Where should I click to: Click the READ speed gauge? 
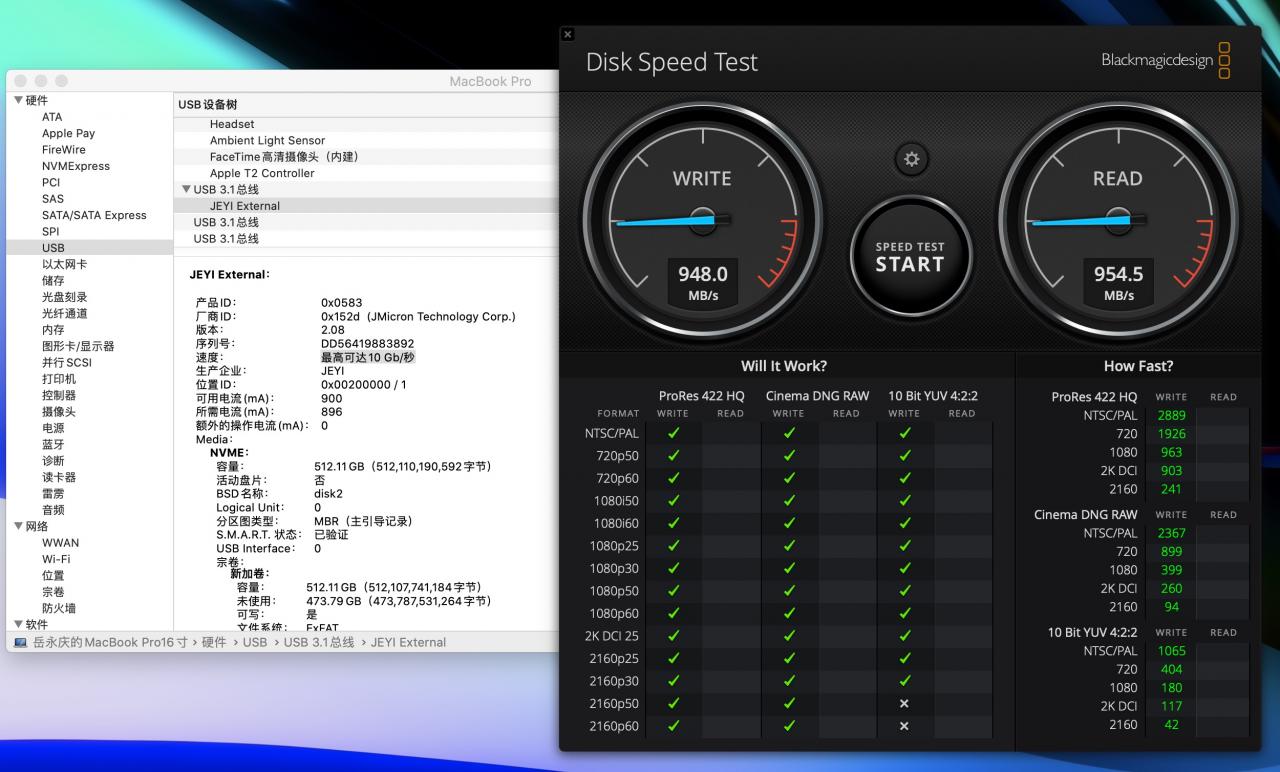(1118, 221)
